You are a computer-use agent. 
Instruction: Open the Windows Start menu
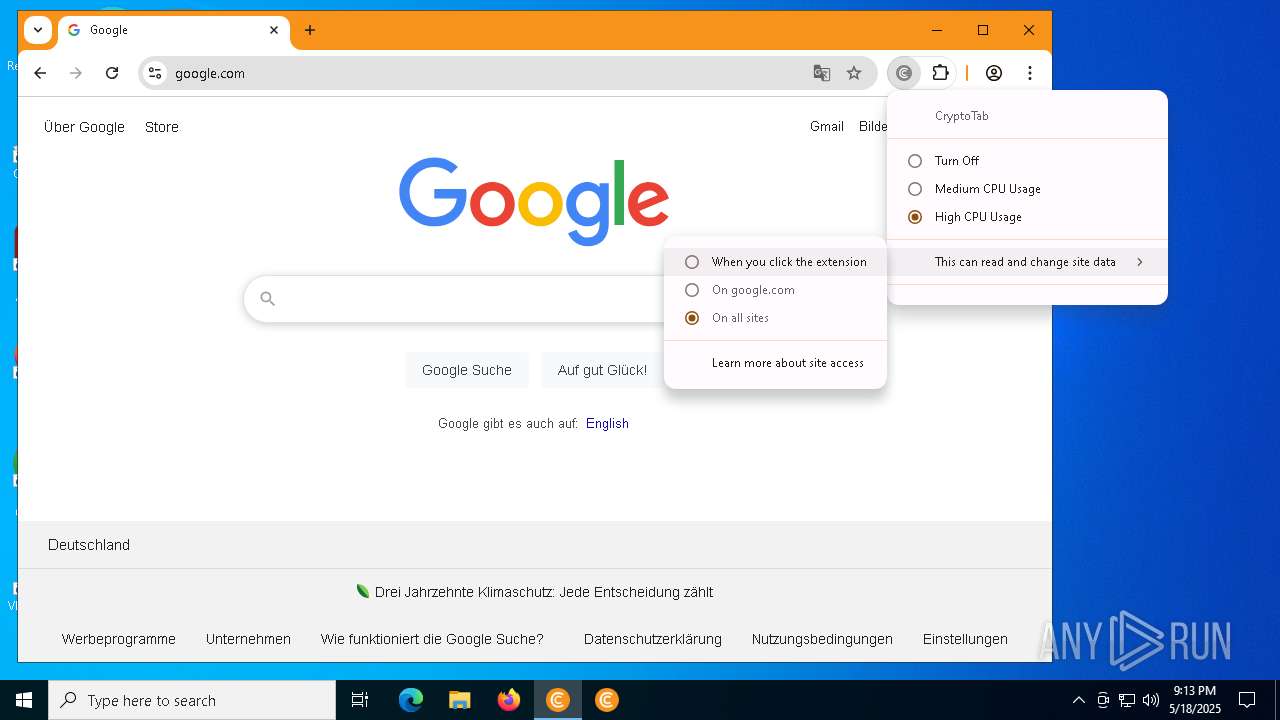[24, 700]
